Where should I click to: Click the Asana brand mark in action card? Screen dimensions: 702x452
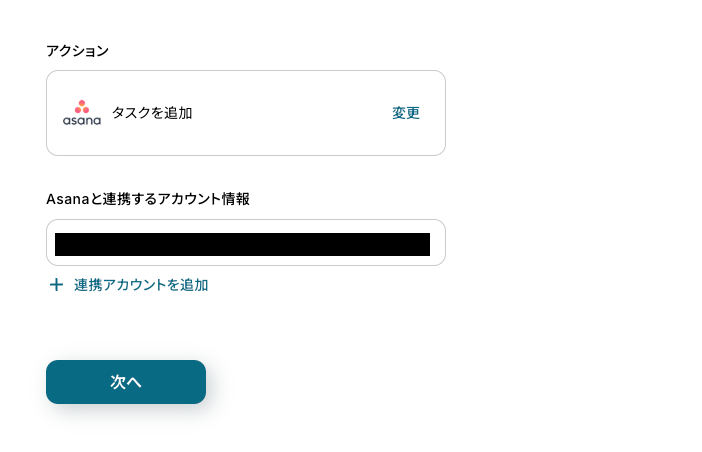(82, 113)
